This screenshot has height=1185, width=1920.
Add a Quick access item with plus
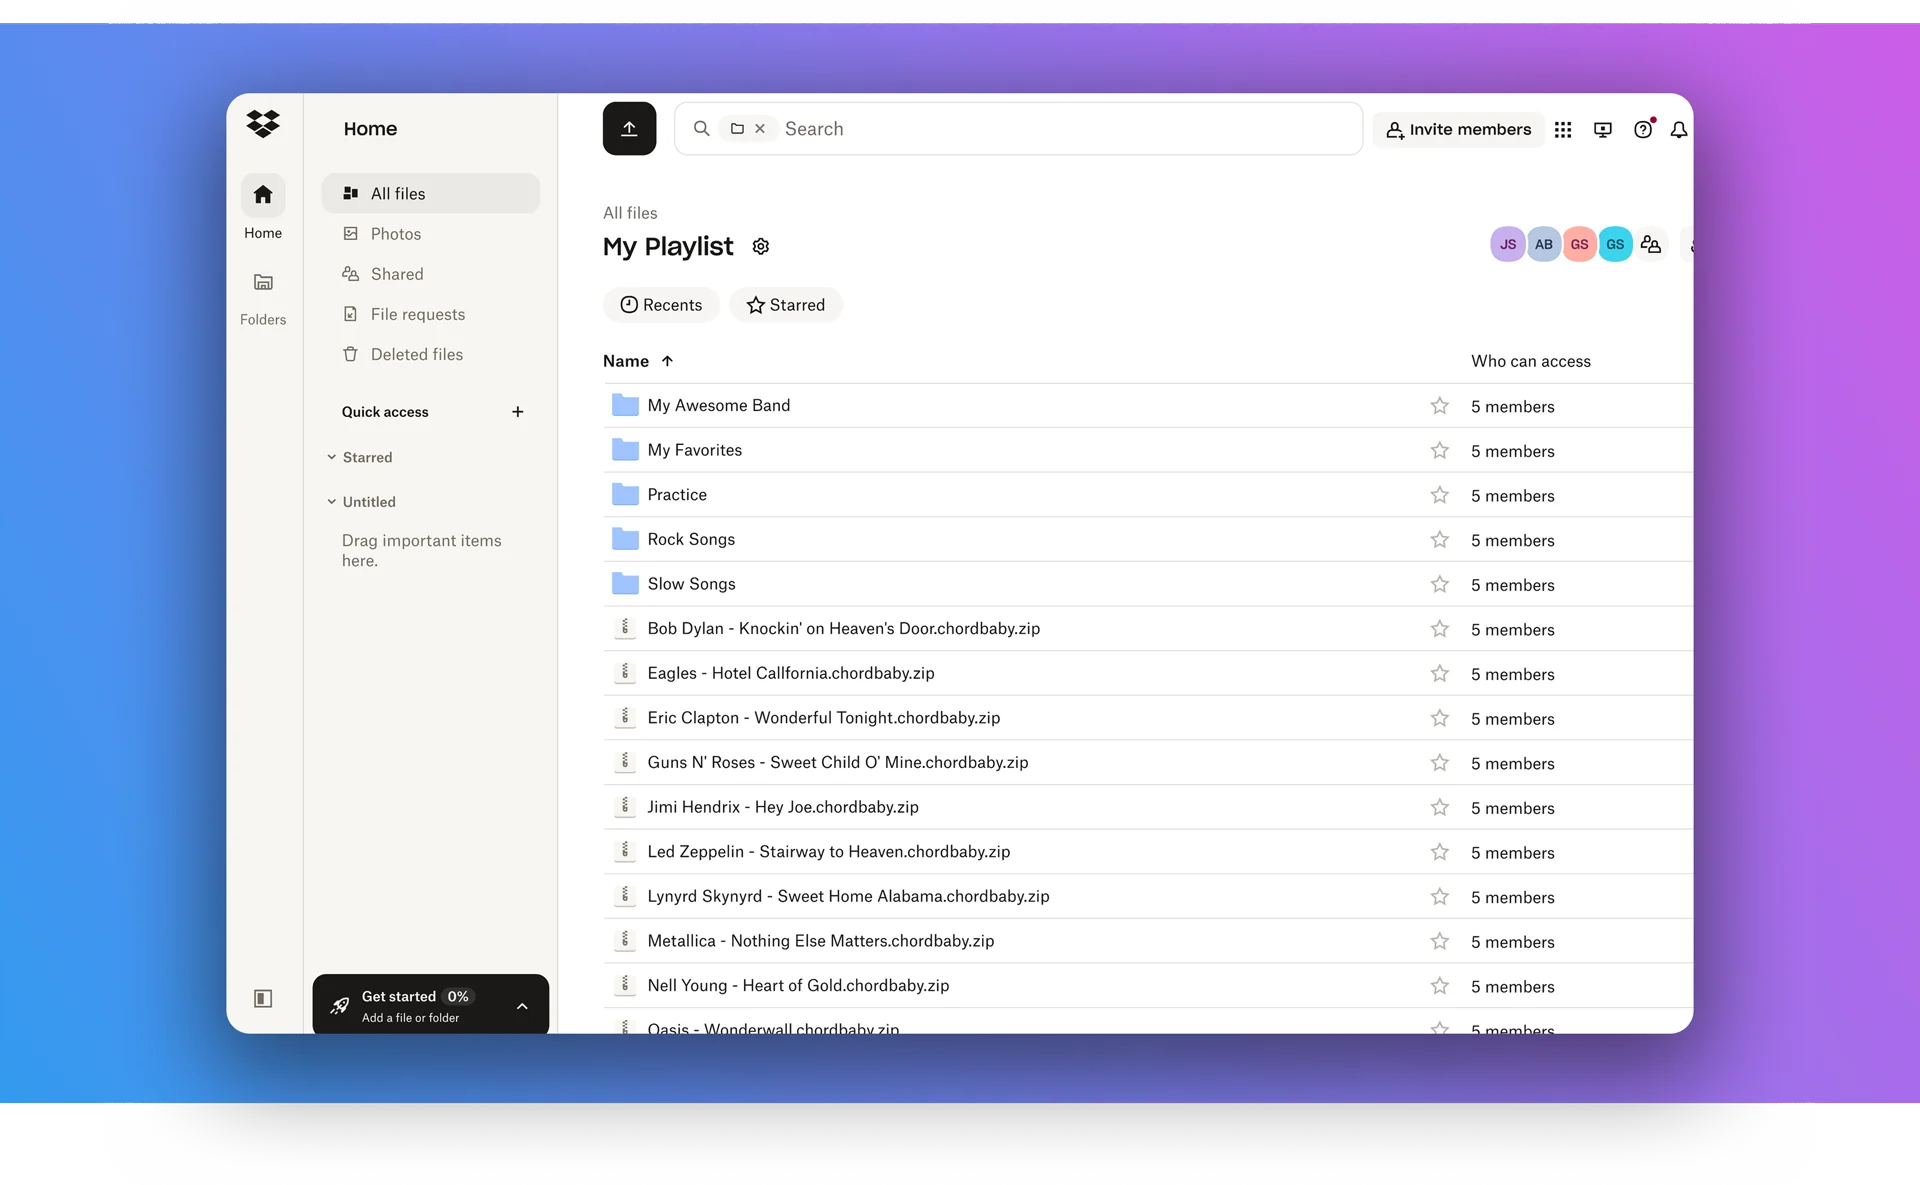pyautogui.click(x=517, y=412)
